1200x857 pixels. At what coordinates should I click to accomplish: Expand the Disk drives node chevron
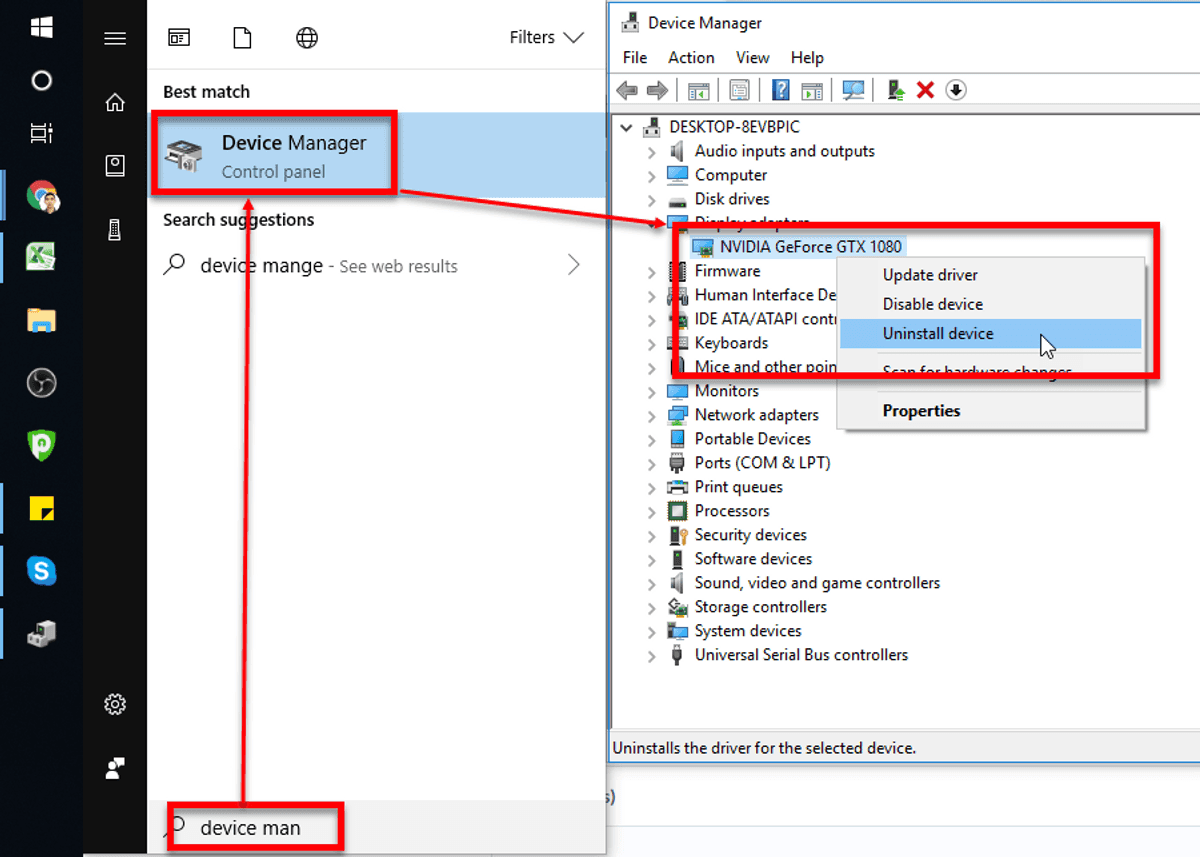(x=652, y=200)
